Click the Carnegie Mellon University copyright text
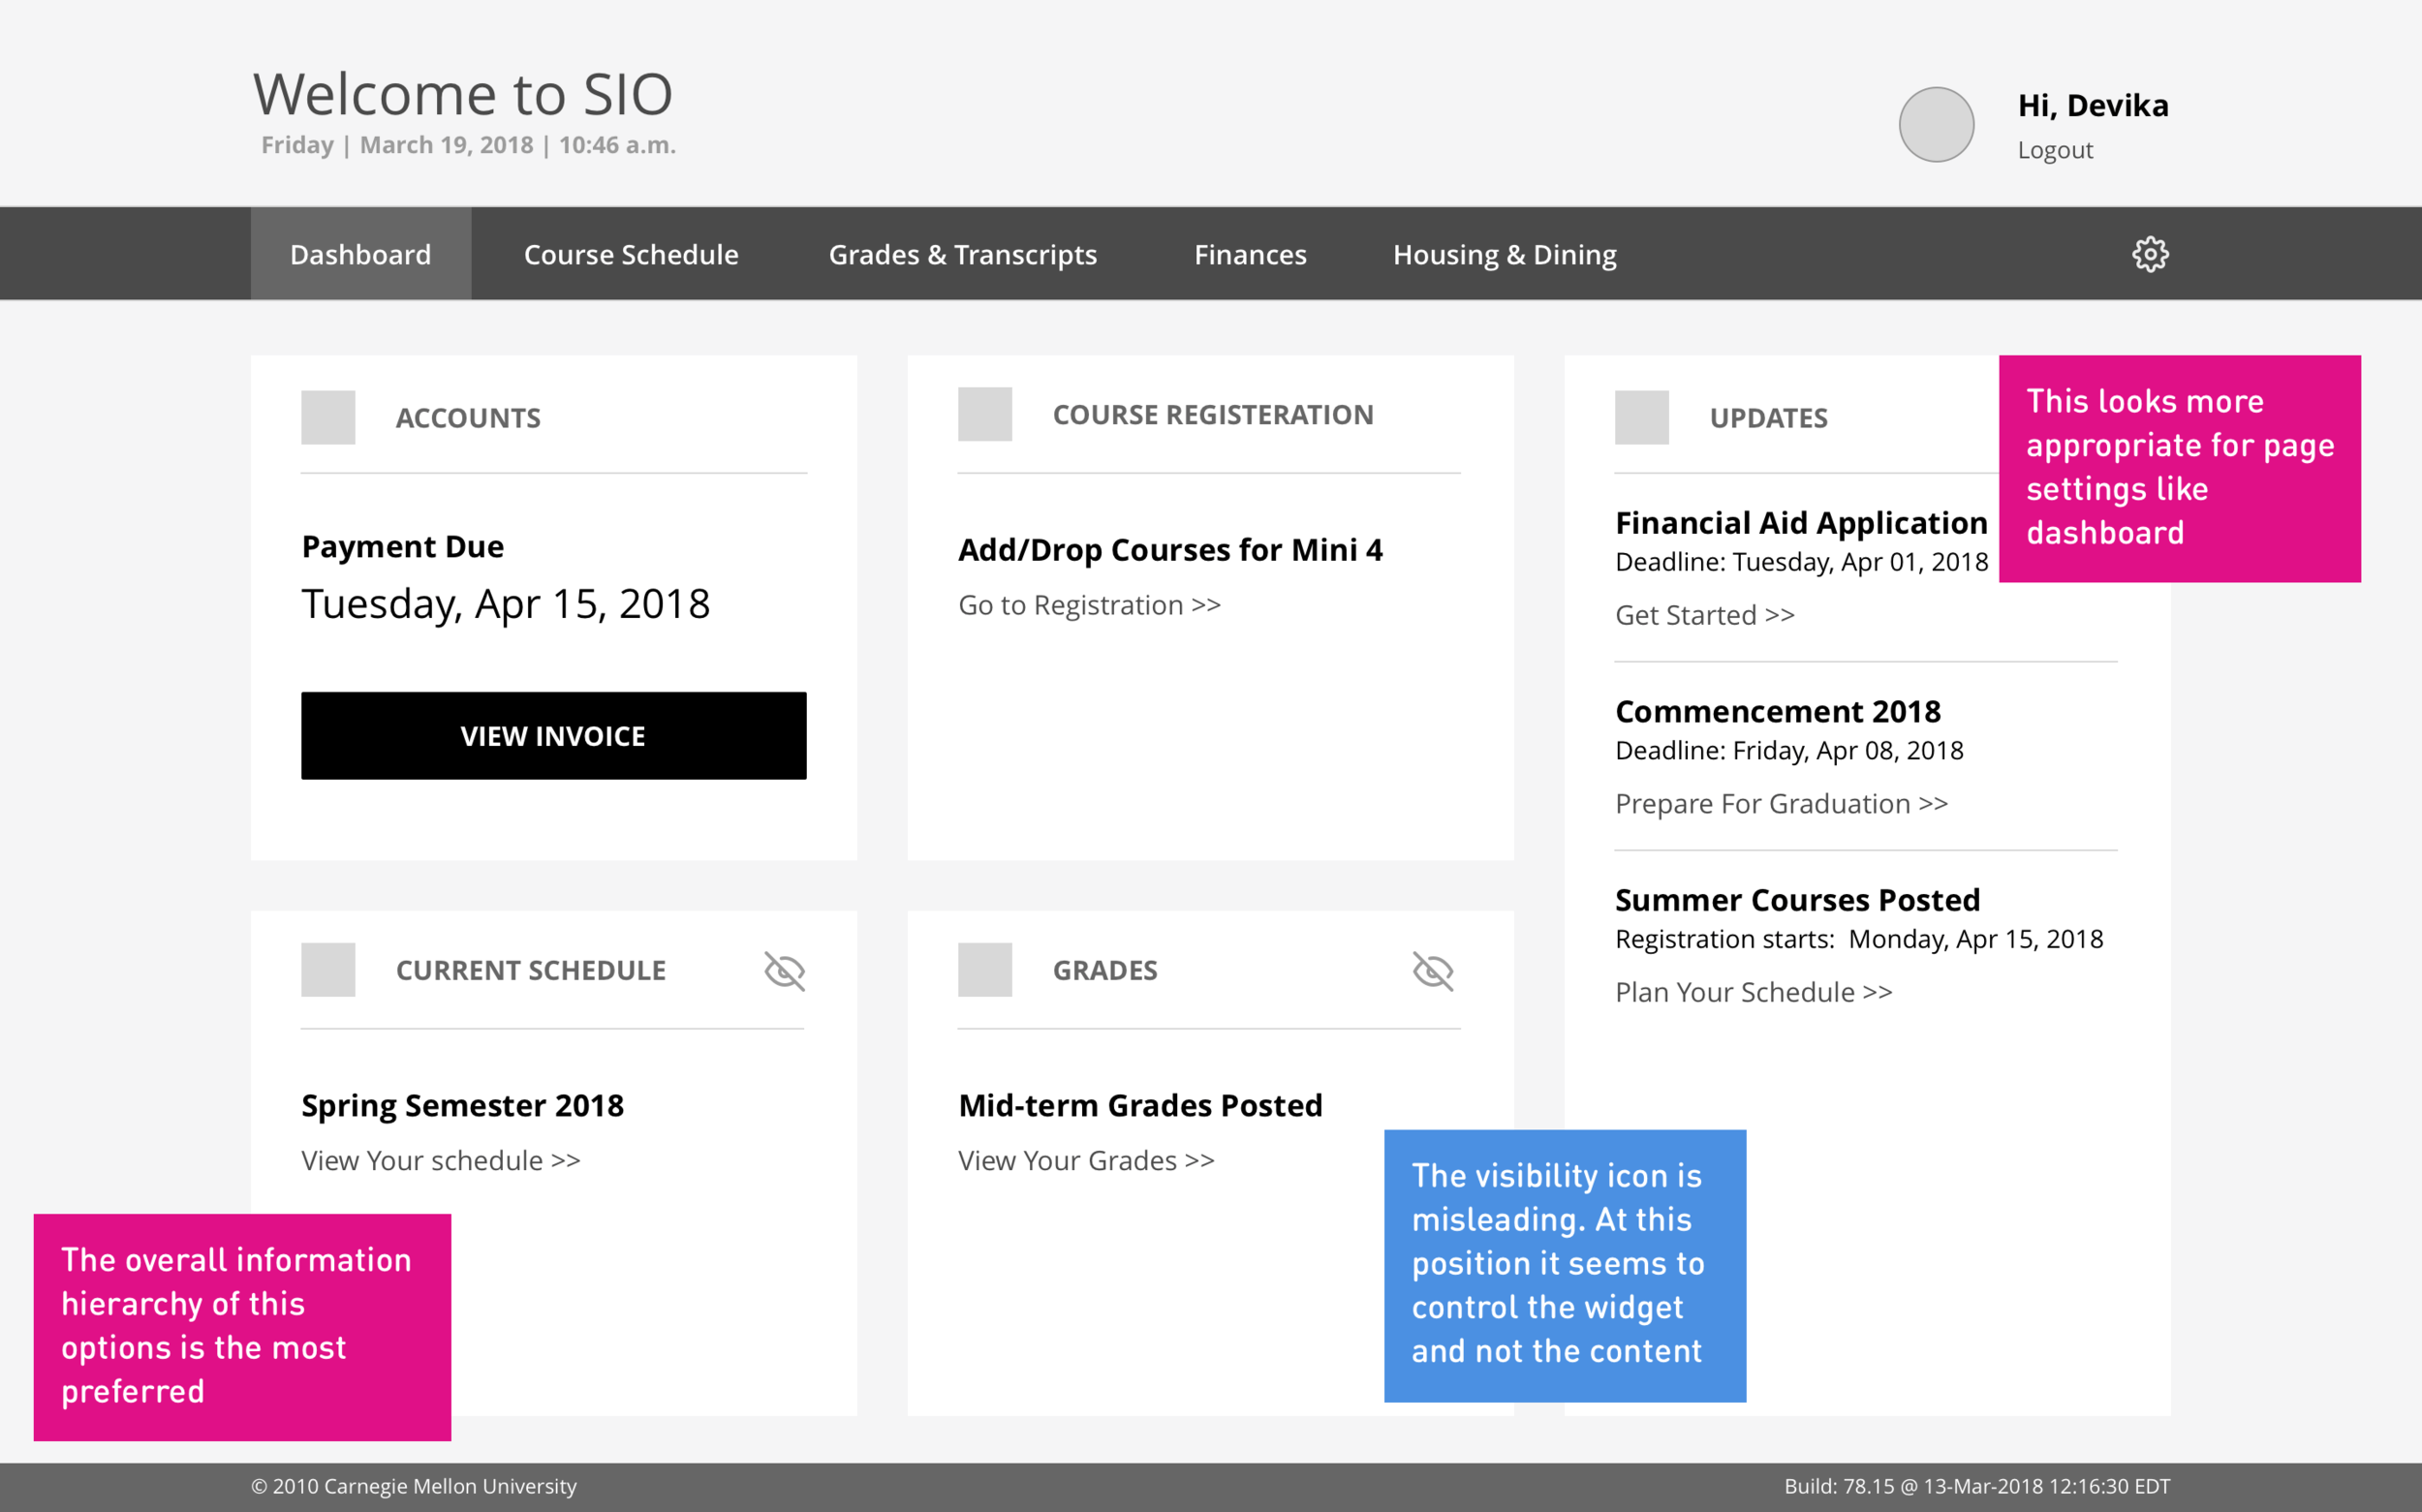 click(x=414, y=1486)
